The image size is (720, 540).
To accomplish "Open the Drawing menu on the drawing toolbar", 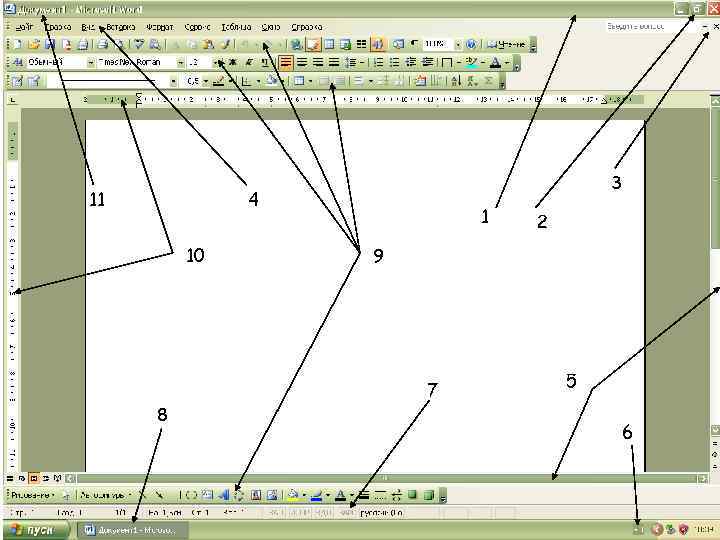I will click(x=32, y=495).
